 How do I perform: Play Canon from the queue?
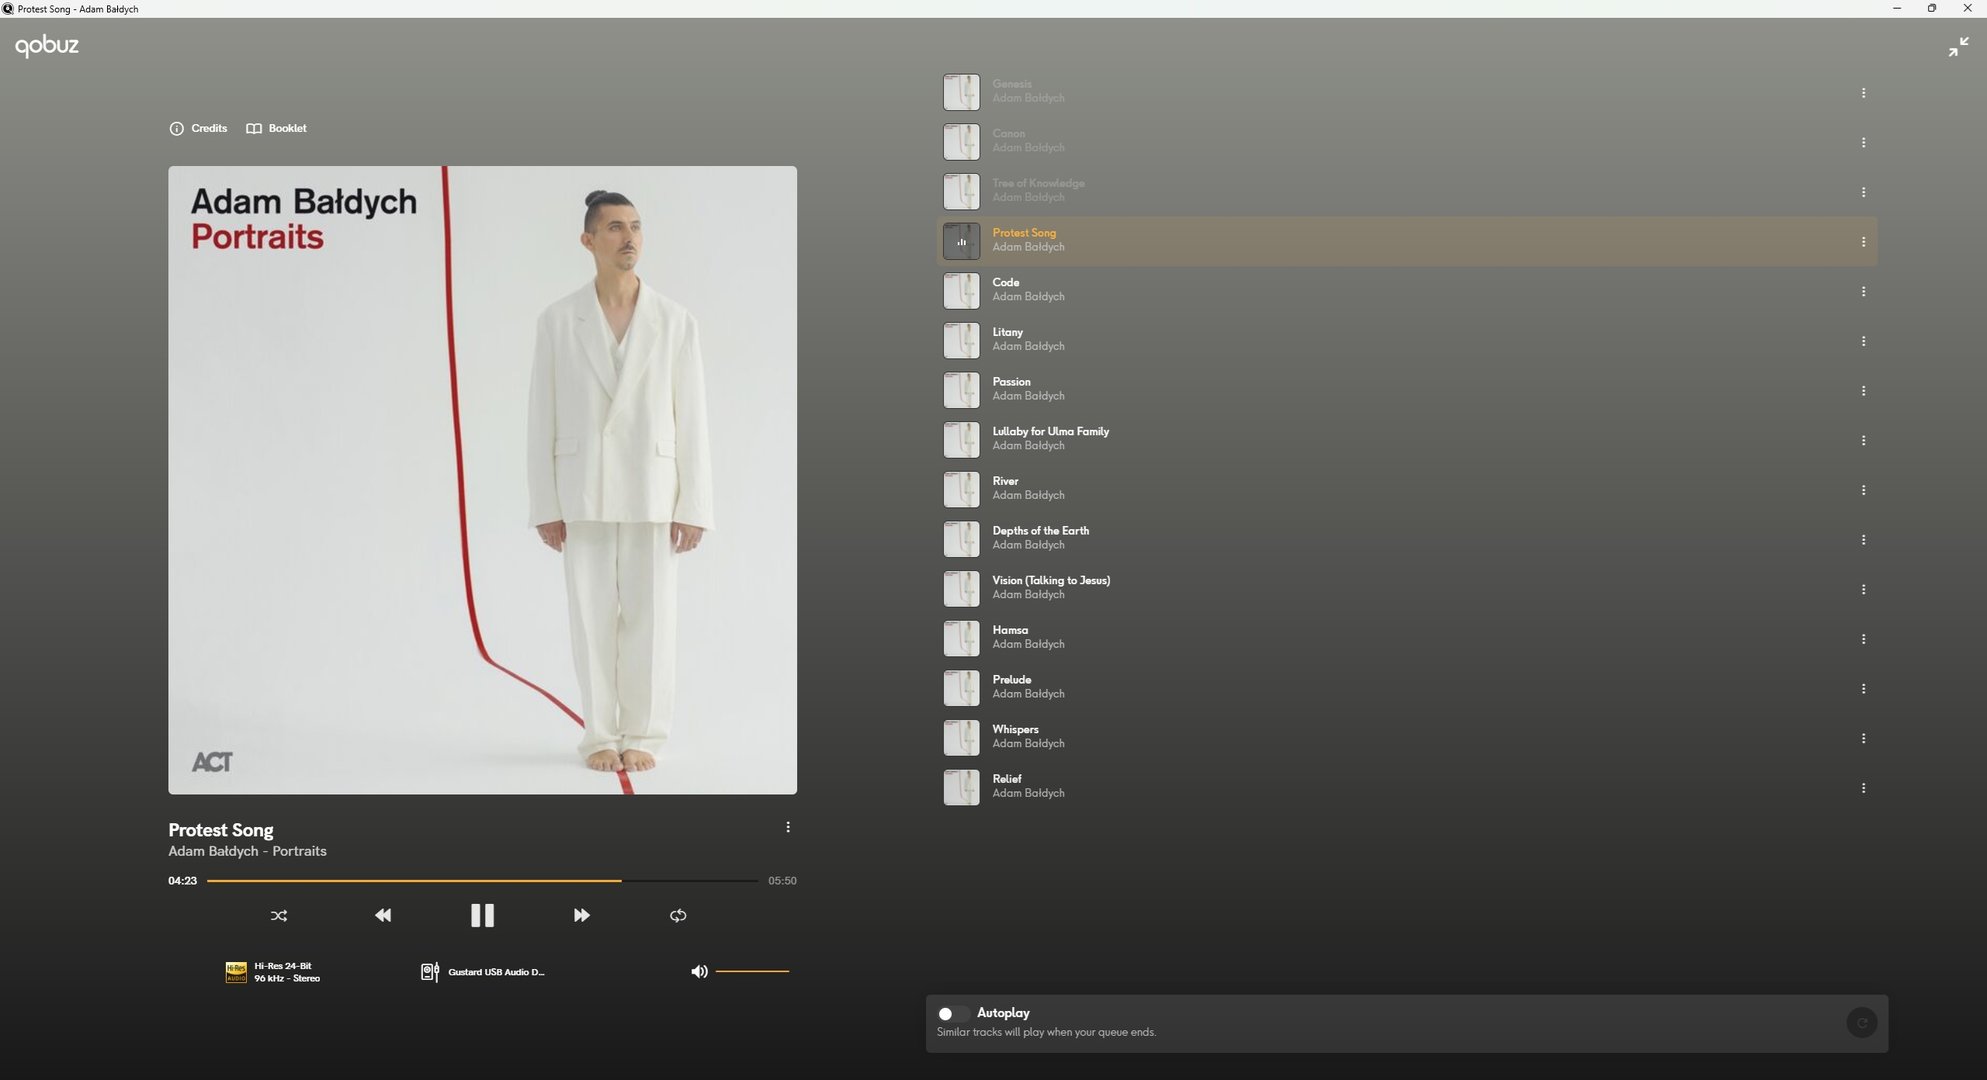(1406, 142)
